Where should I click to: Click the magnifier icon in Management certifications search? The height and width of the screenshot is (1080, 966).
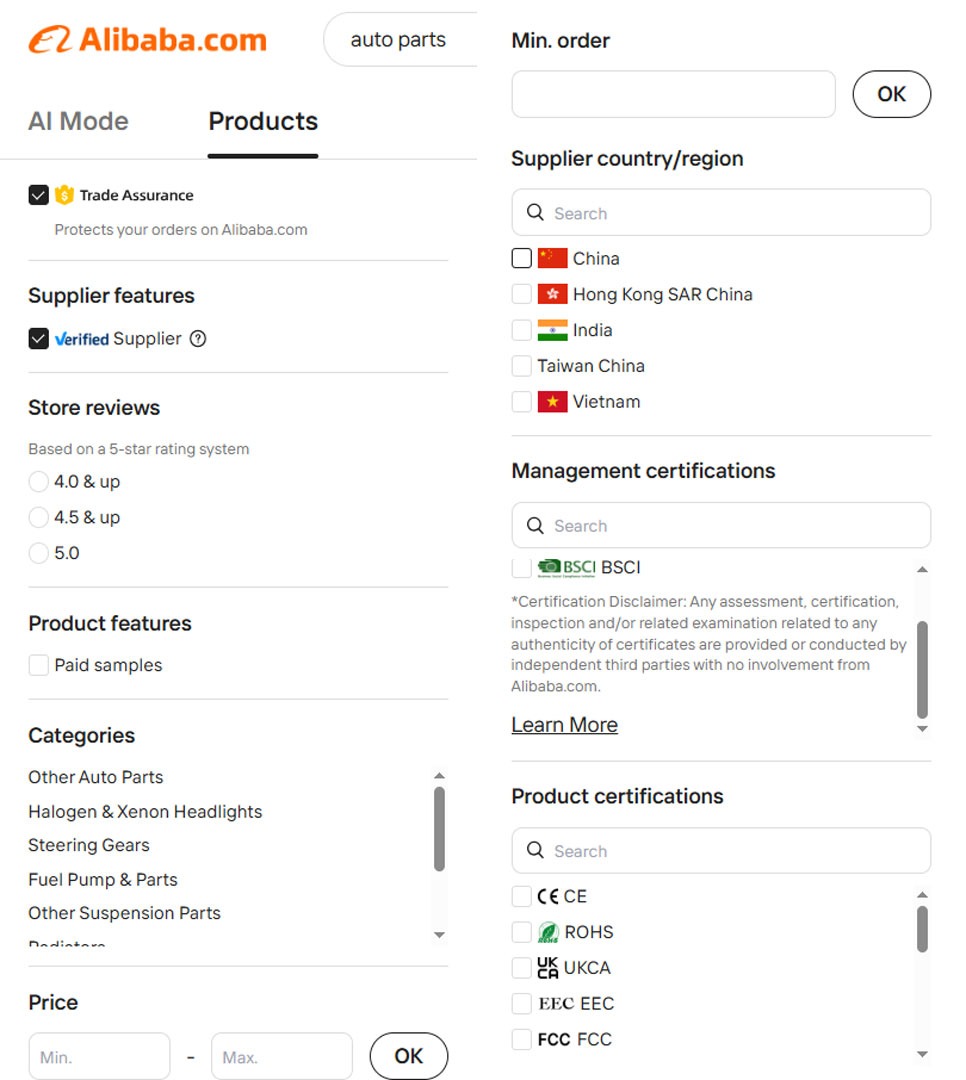tap(535, 526)
